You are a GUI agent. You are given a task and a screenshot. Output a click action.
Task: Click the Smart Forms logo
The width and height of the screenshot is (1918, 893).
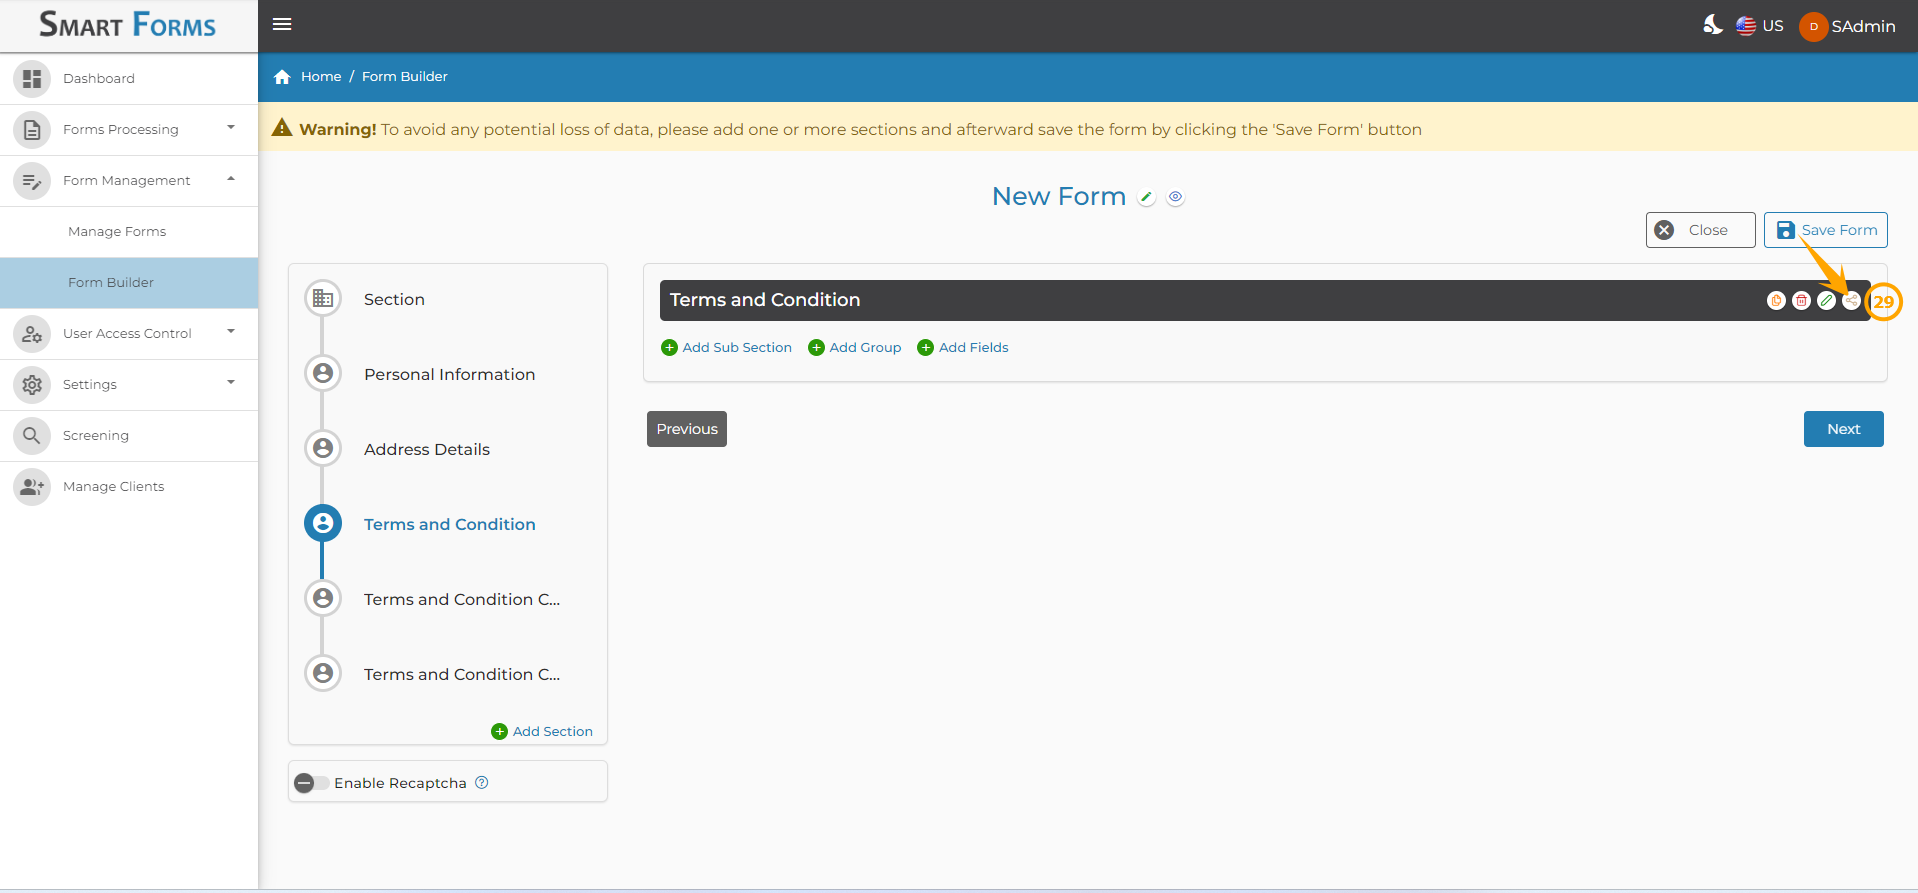(x=127, y=25)
